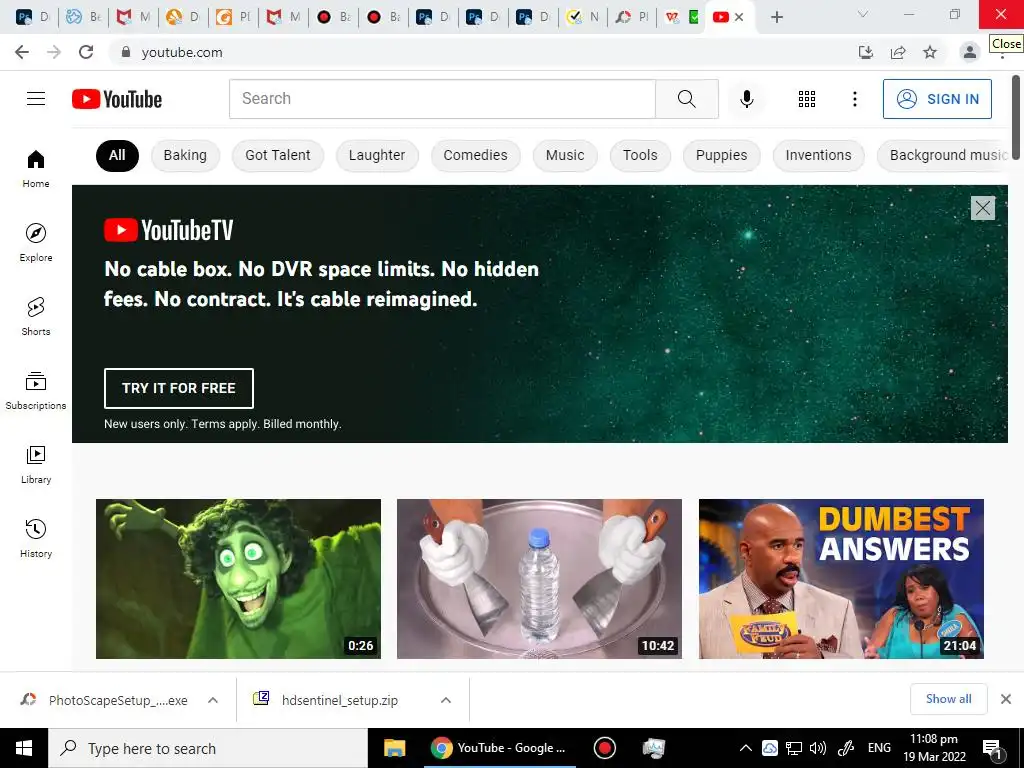Open the browser profile avatar
The image size is (1024, 768).
pyautogui.click(x=970, y=52)
